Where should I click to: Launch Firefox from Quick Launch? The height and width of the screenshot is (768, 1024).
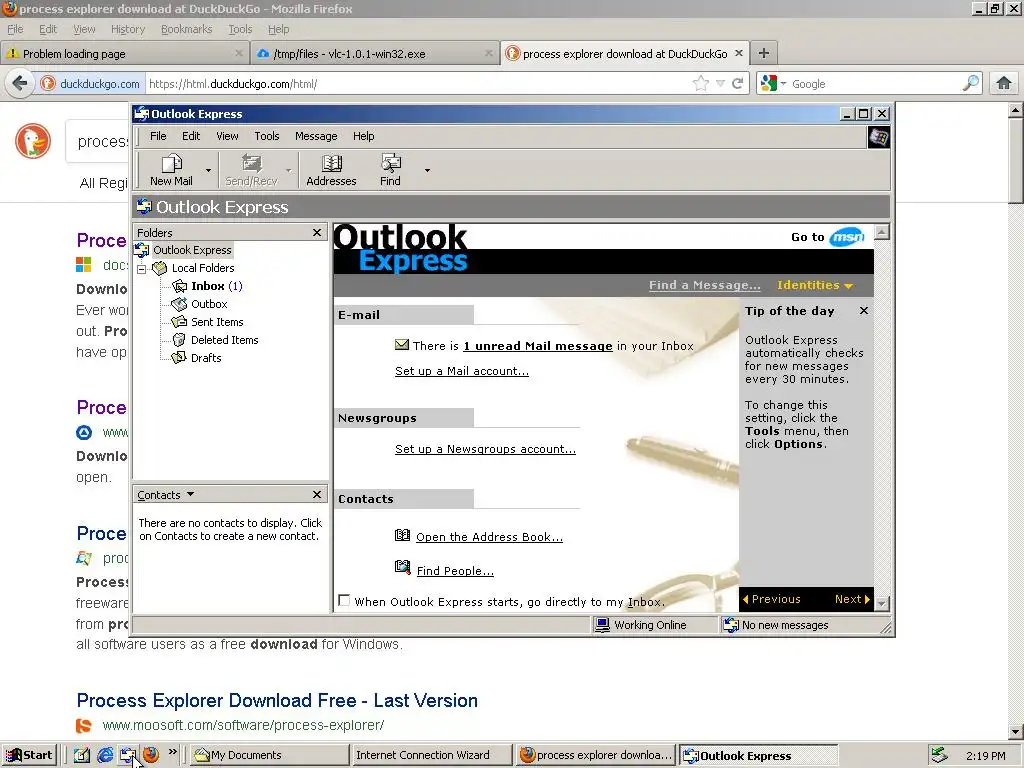click(151, 755)
